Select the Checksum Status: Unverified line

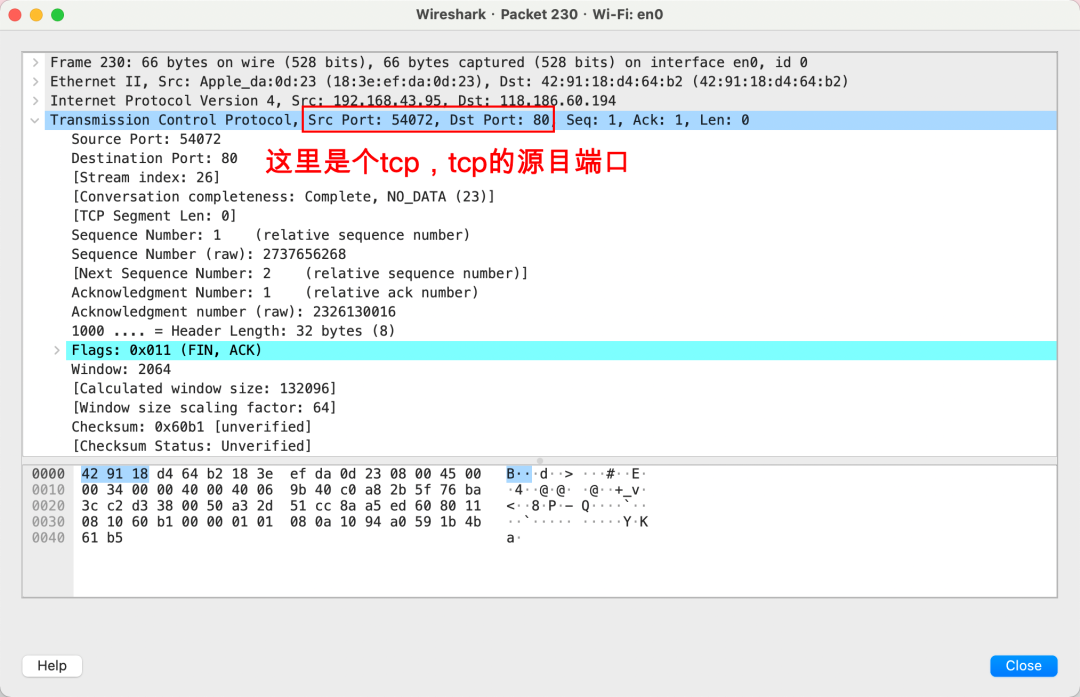(x=191, y=446)
